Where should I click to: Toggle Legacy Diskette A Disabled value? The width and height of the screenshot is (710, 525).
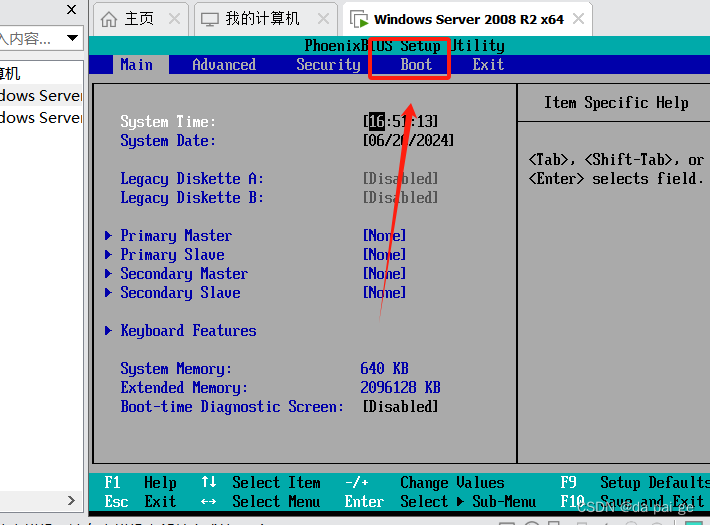click(400, 178)
